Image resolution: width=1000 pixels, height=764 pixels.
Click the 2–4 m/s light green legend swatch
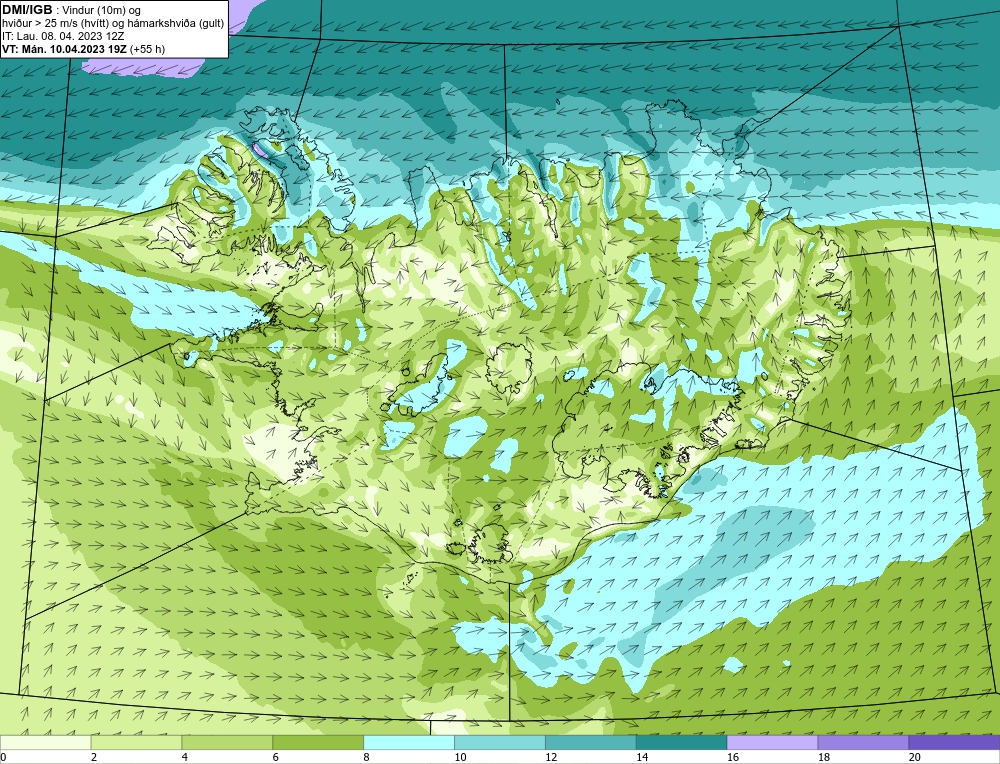point(136,742)
